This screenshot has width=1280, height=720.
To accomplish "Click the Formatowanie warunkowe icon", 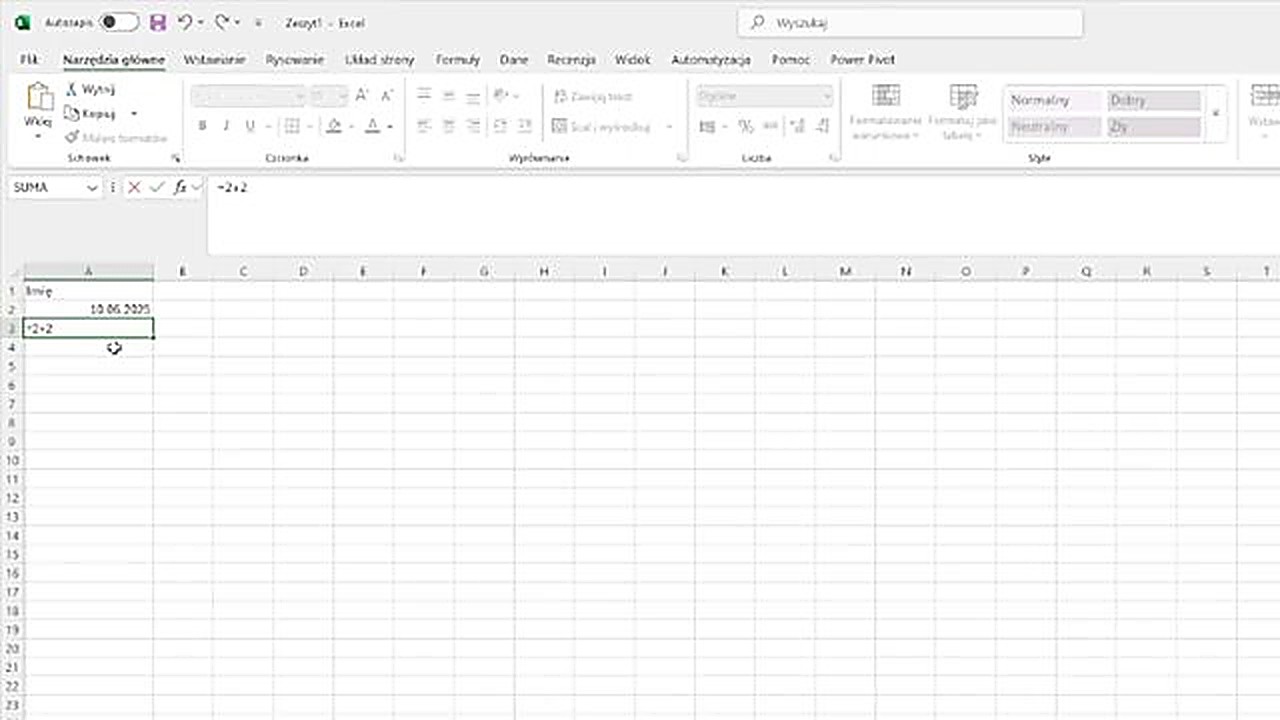I will click(885, 96).
